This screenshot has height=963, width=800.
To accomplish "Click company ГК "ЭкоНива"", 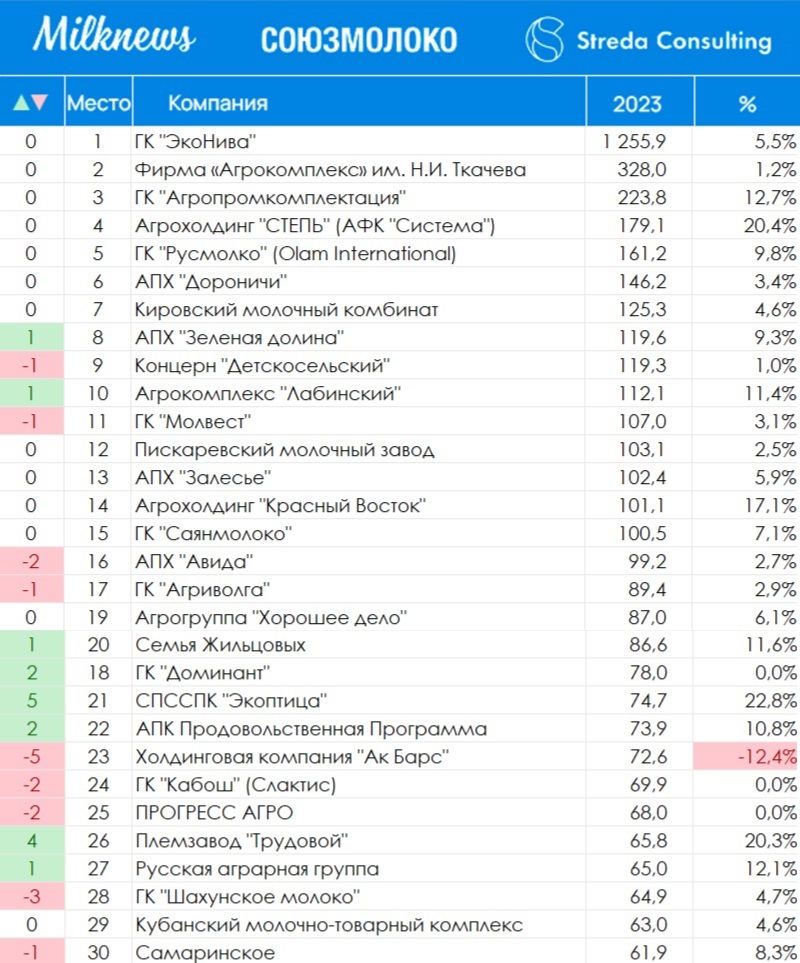I will (x=195, y=141).
